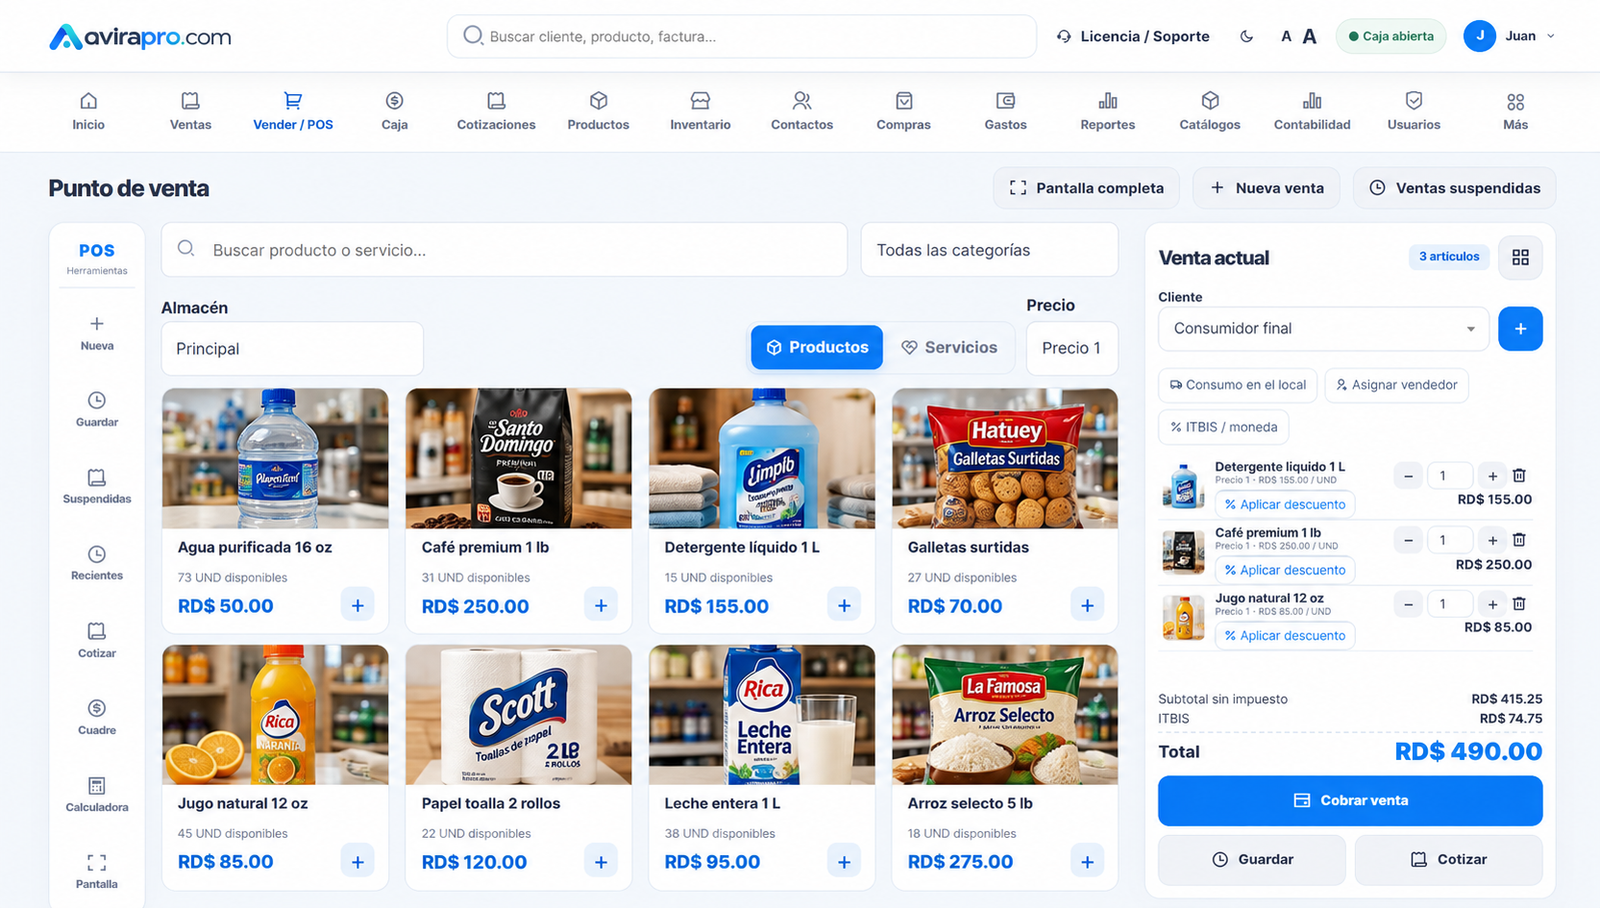Open Suspendidas in the sidebar
The height and width of the screenshot is (908, 1600).
click(x=97, y=486)
